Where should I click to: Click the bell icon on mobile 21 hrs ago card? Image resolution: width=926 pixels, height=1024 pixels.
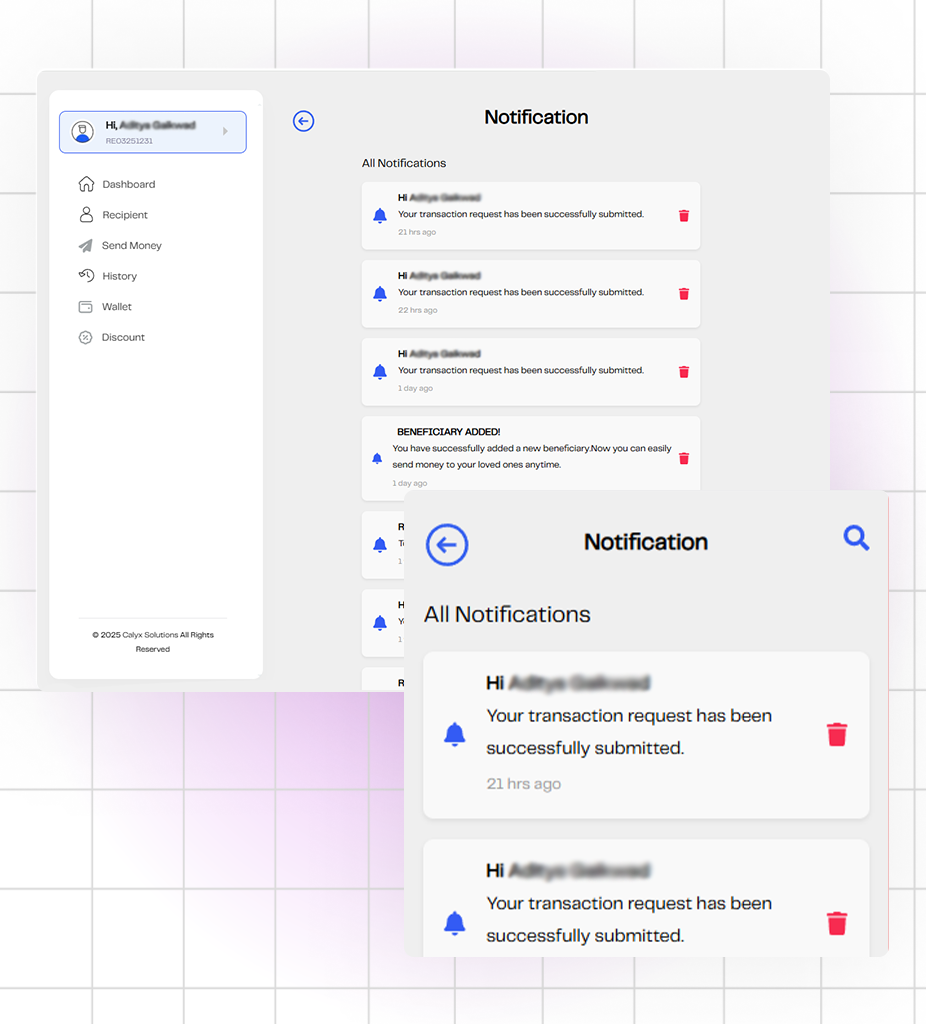[455, 735]
